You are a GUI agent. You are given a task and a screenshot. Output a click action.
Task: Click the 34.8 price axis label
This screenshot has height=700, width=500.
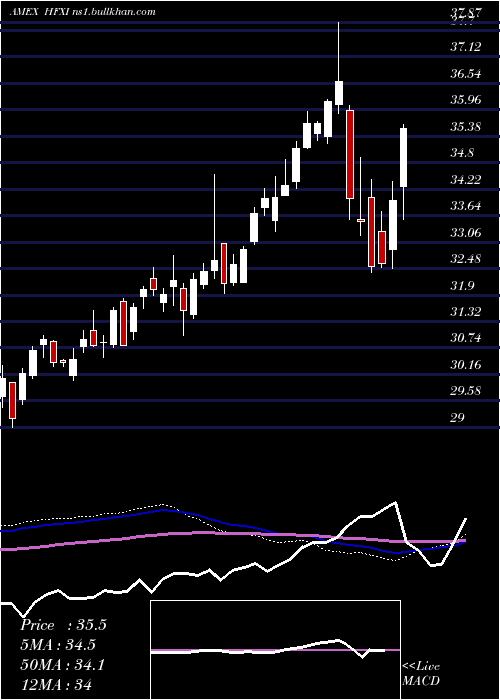point(462,153)
